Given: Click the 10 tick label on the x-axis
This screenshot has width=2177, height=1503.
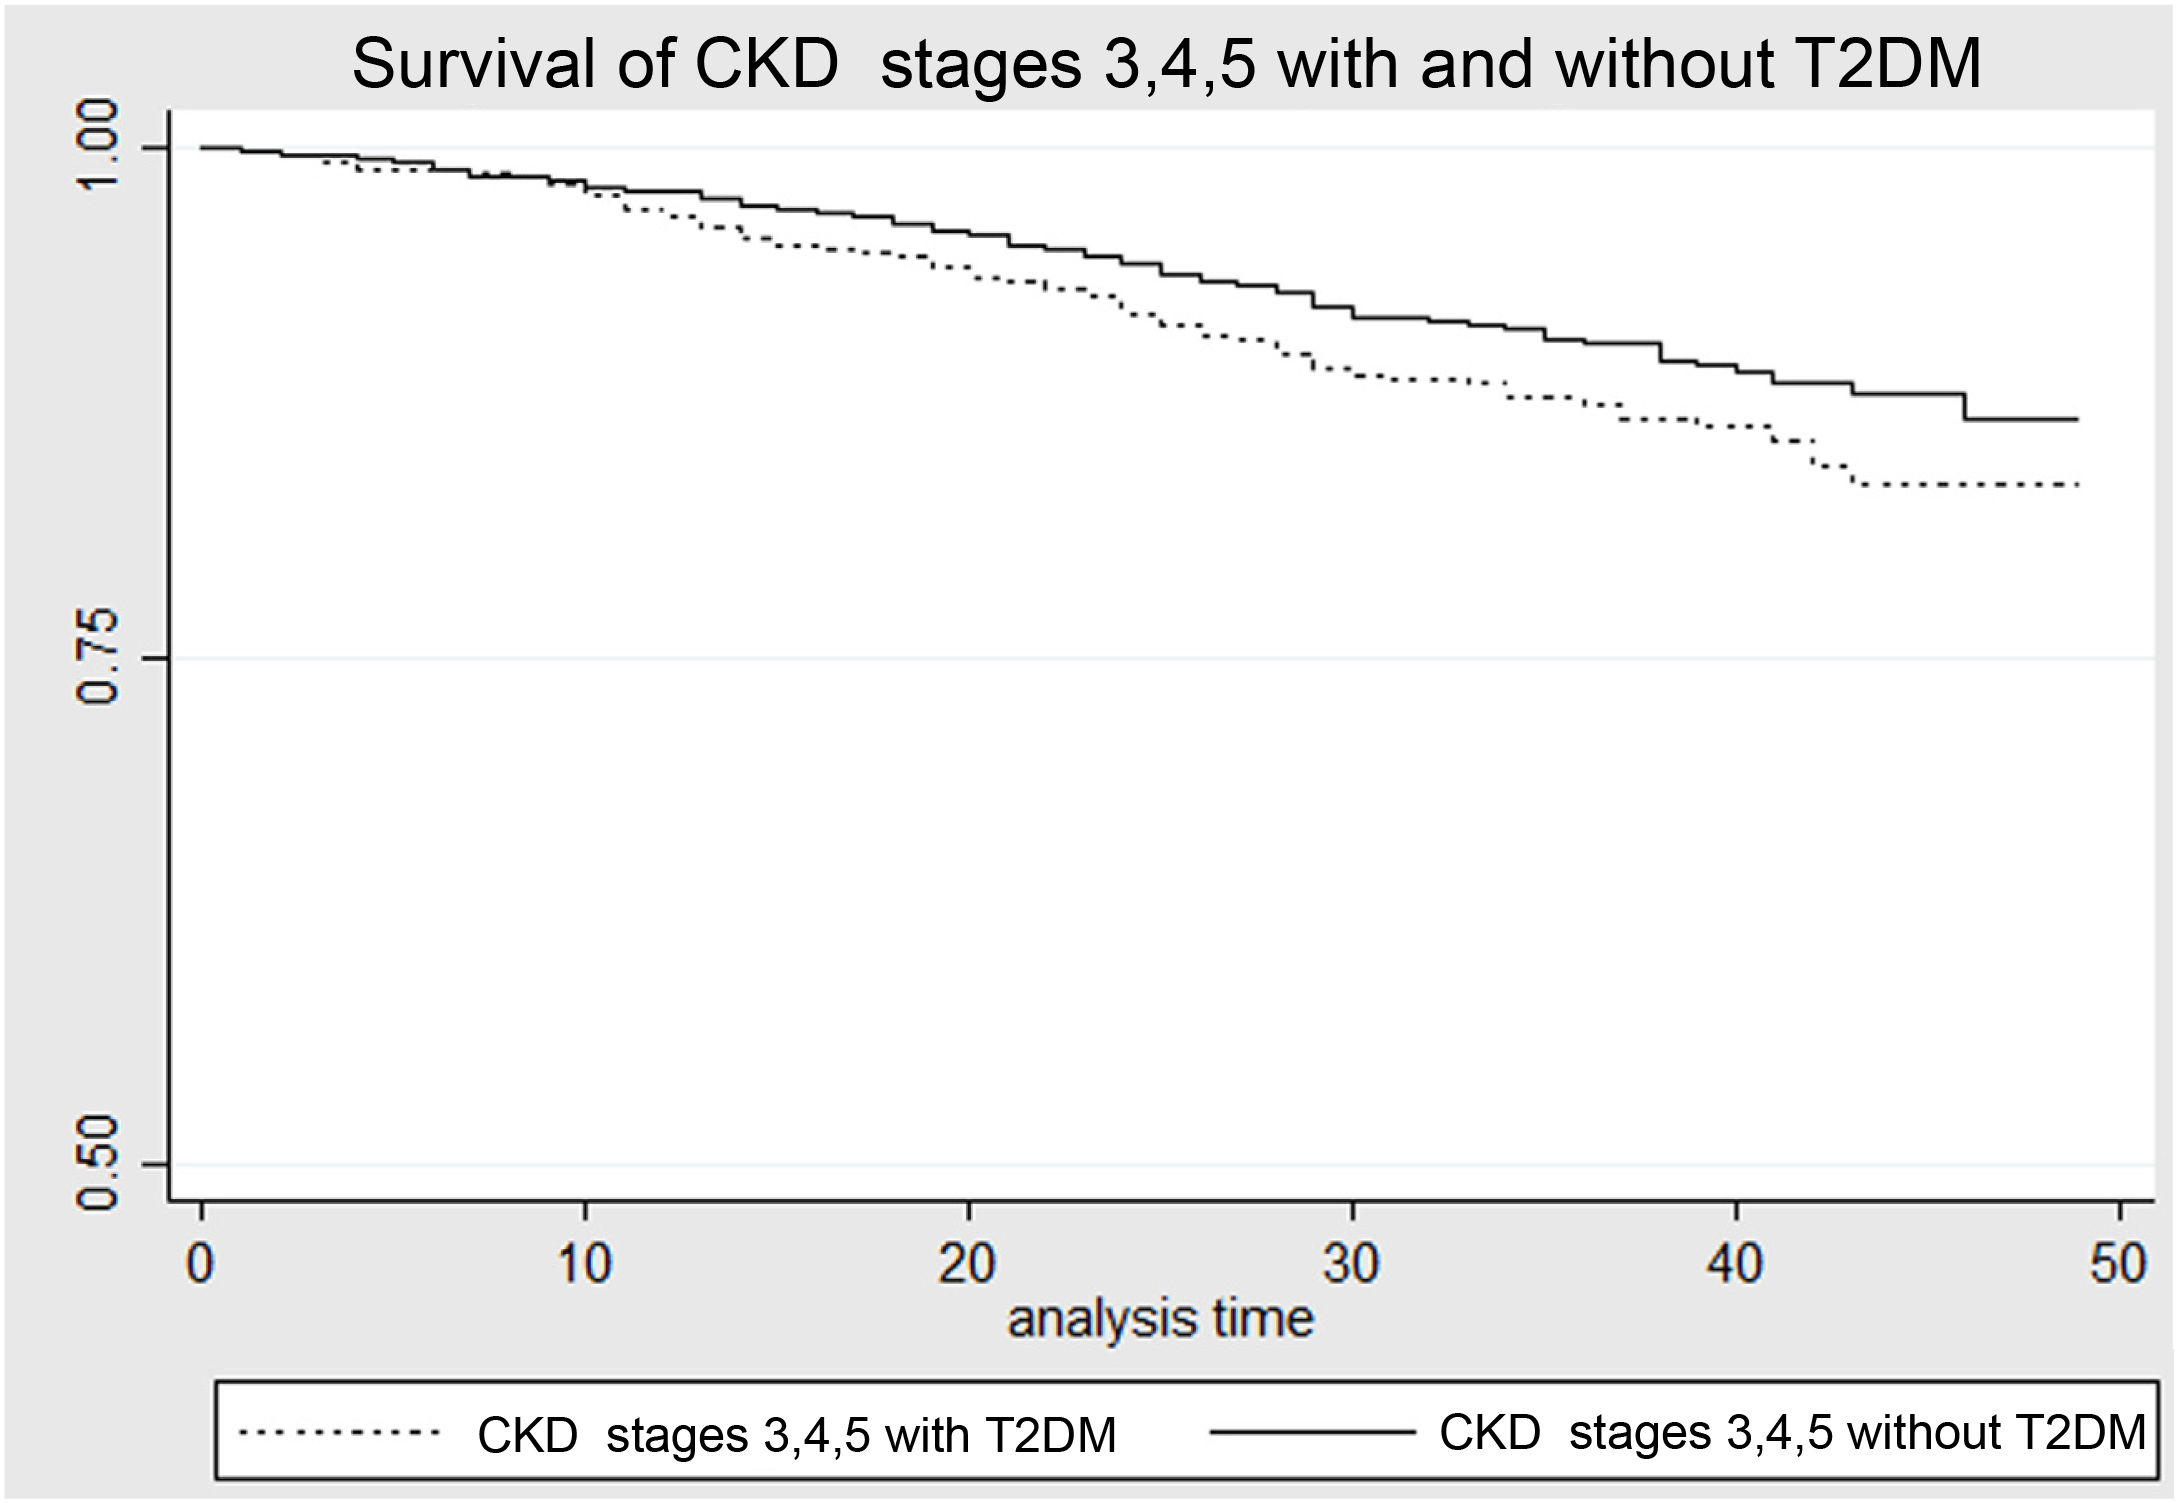Looking at the screenshot, I should pyautogui.click(x=584, y=1264).
